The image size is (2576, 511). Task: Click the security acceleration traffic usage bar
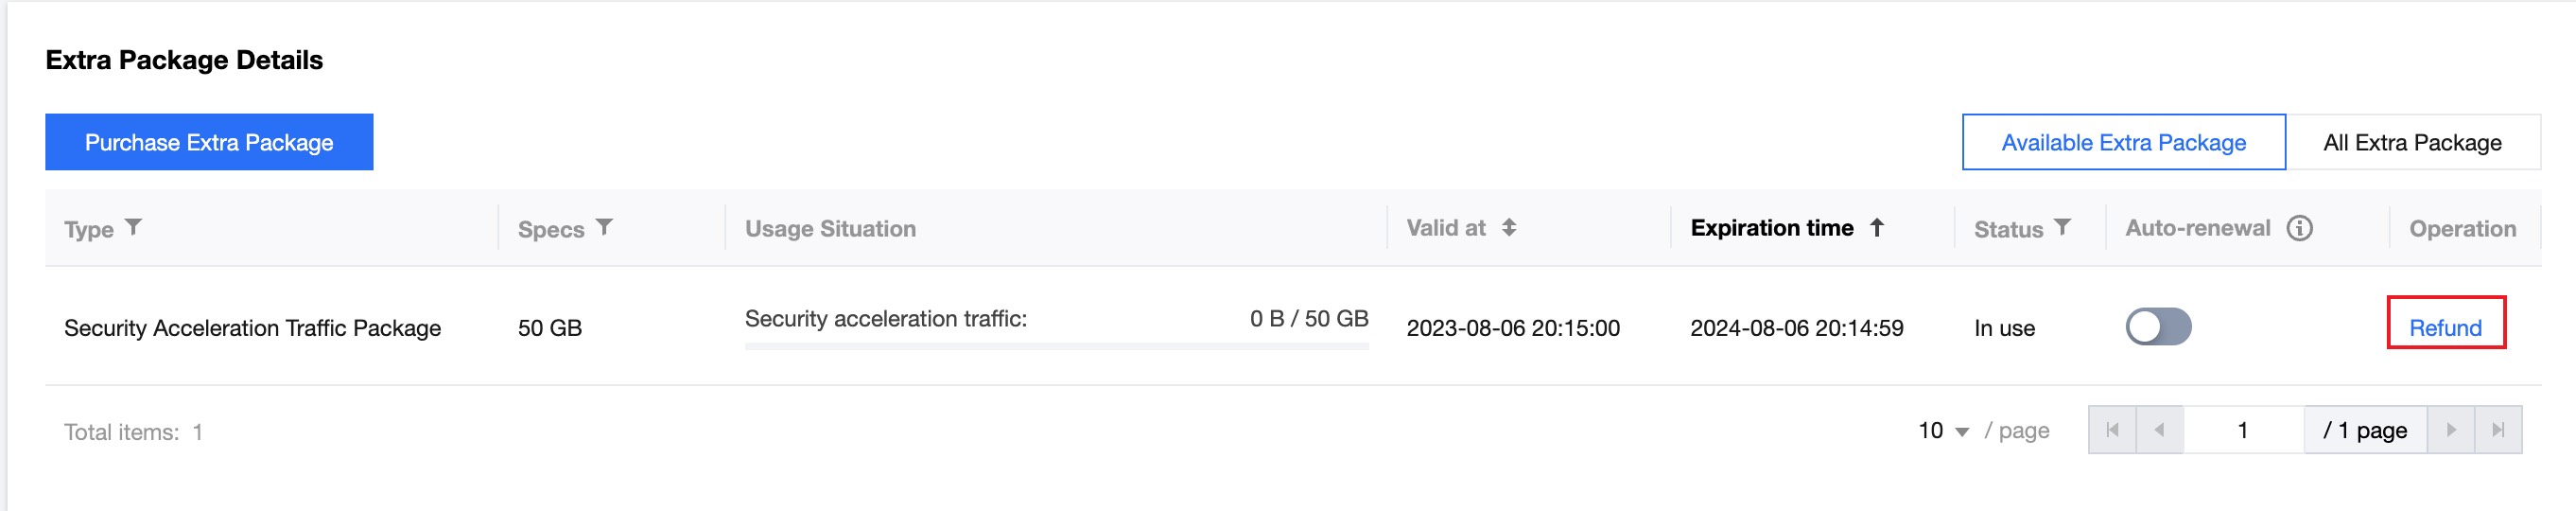click(x=1056, y=346)
